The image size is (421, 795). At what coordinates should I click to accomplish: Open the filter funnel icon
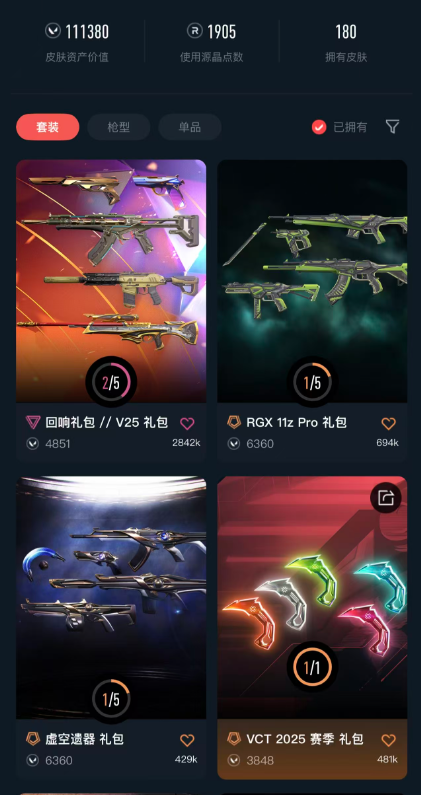[x=392, y=127]
